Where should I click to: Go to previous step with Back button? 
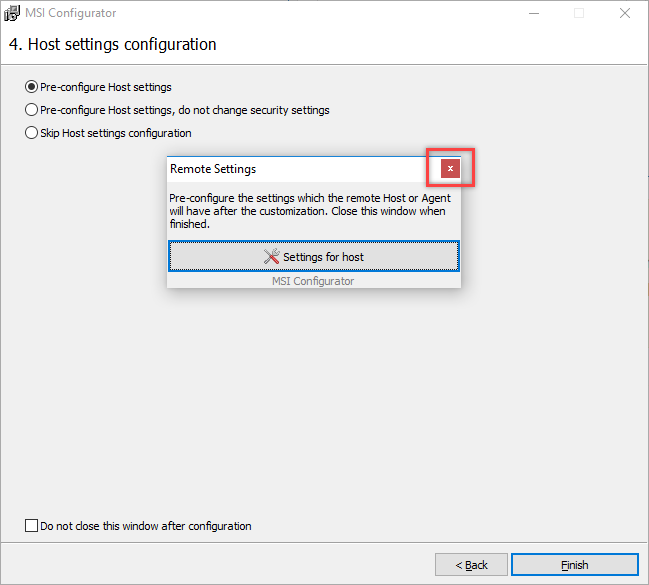pos(471,565)
